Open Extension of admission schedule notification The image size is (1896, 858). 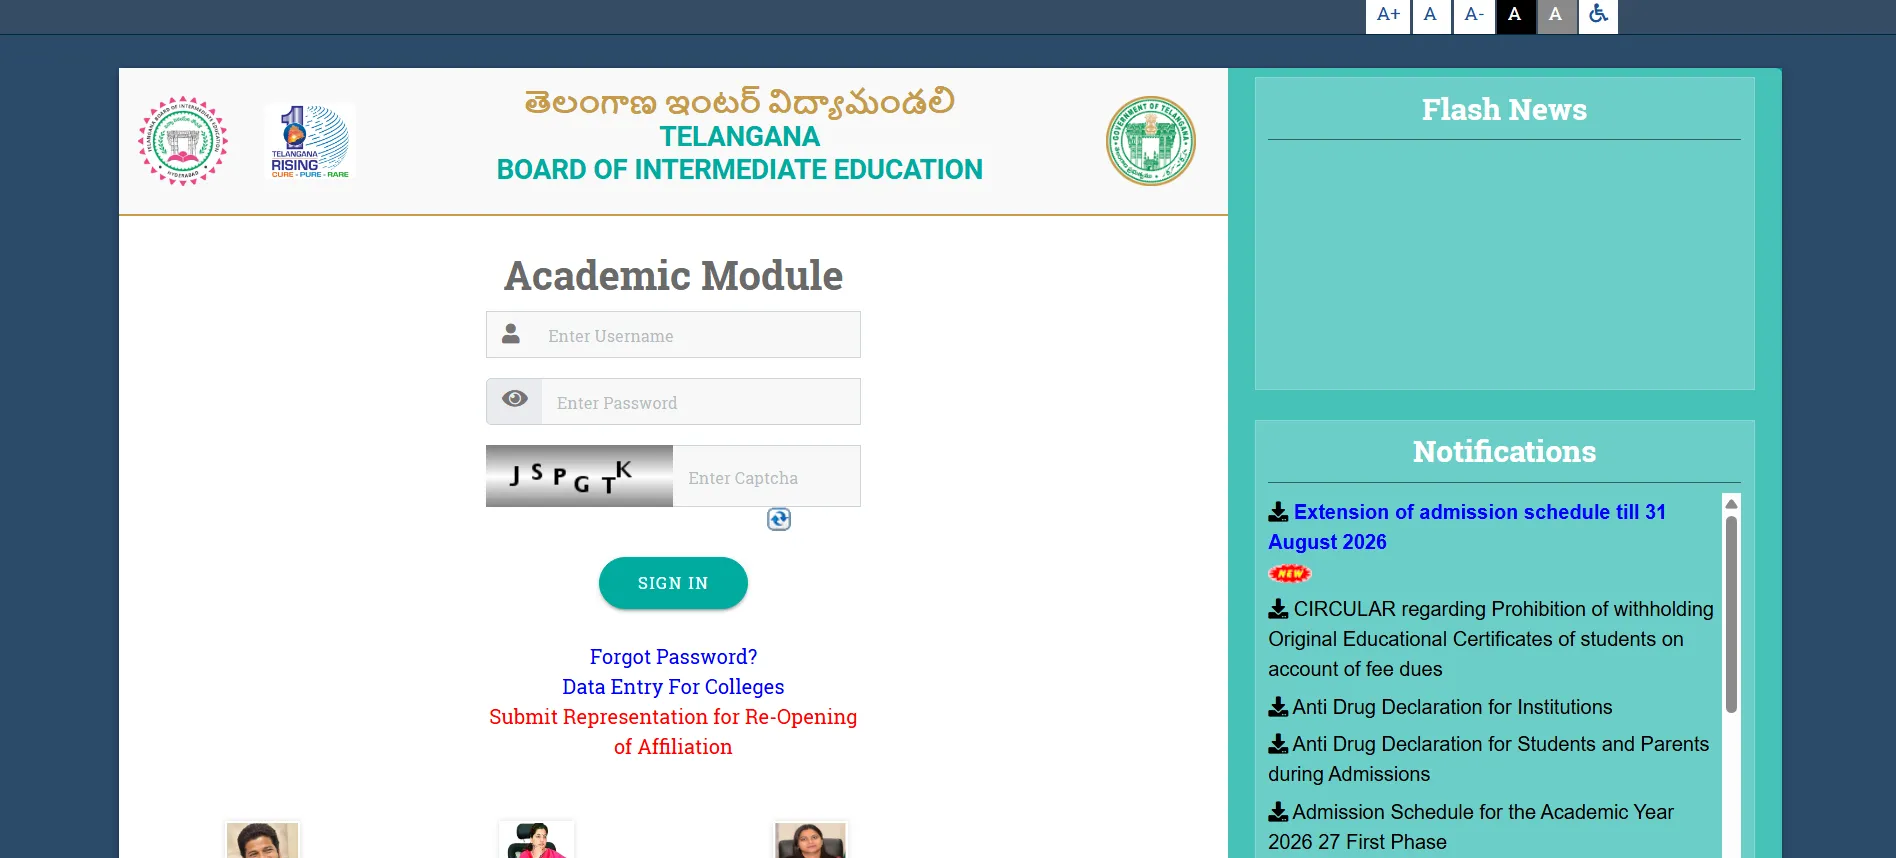click(1467, 527)
